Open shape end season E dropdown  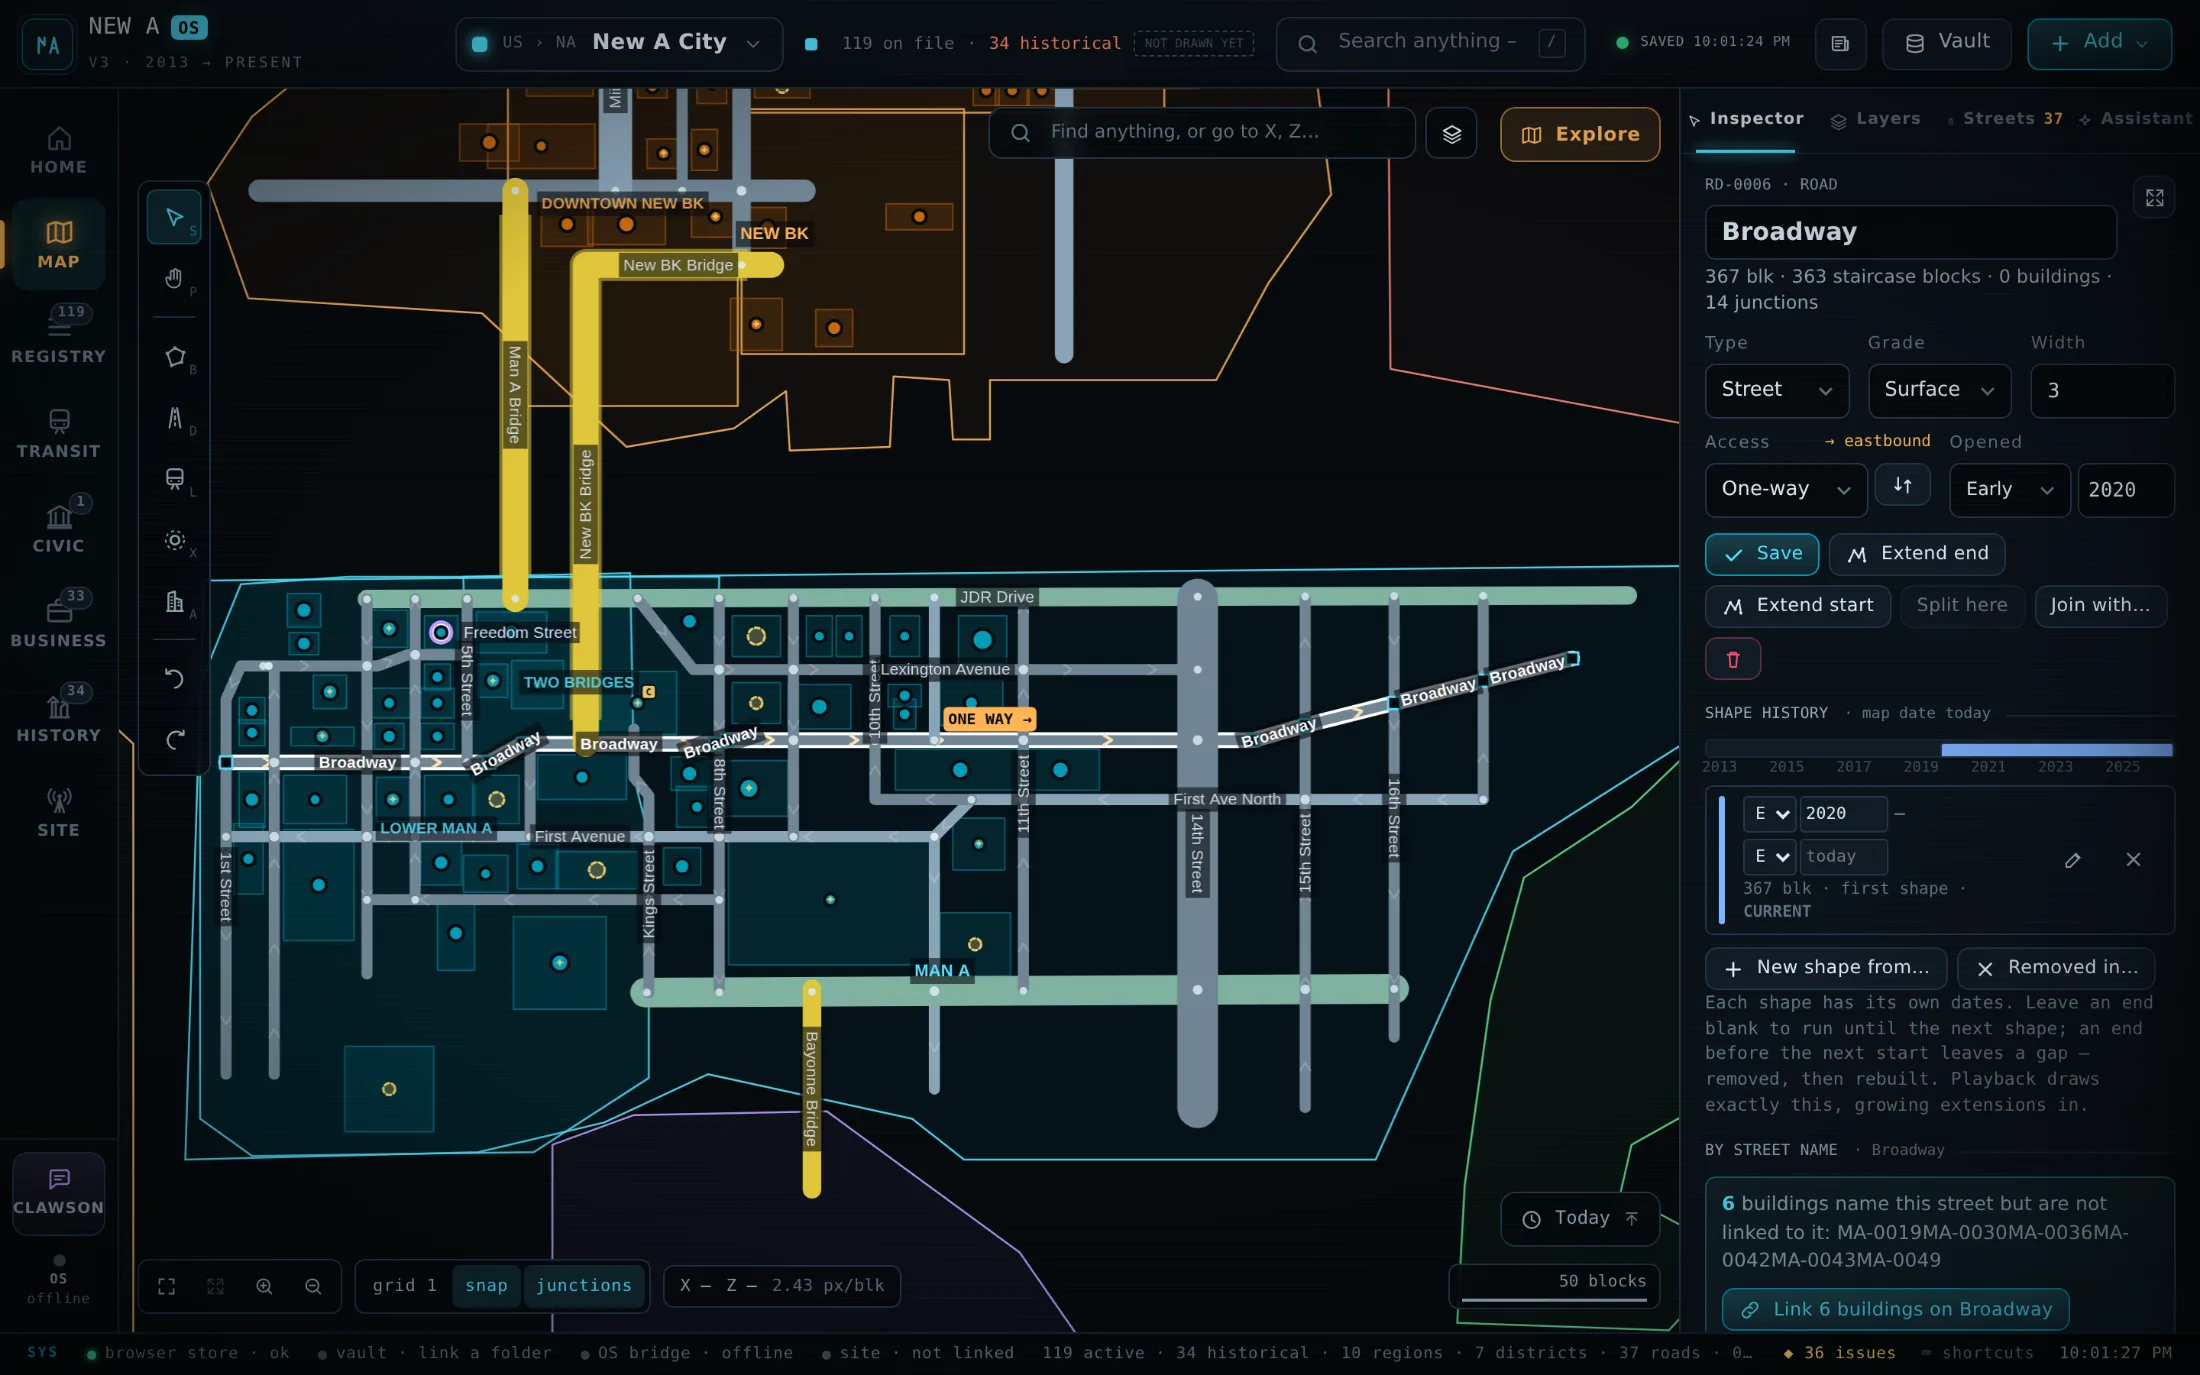(1770, 857)
